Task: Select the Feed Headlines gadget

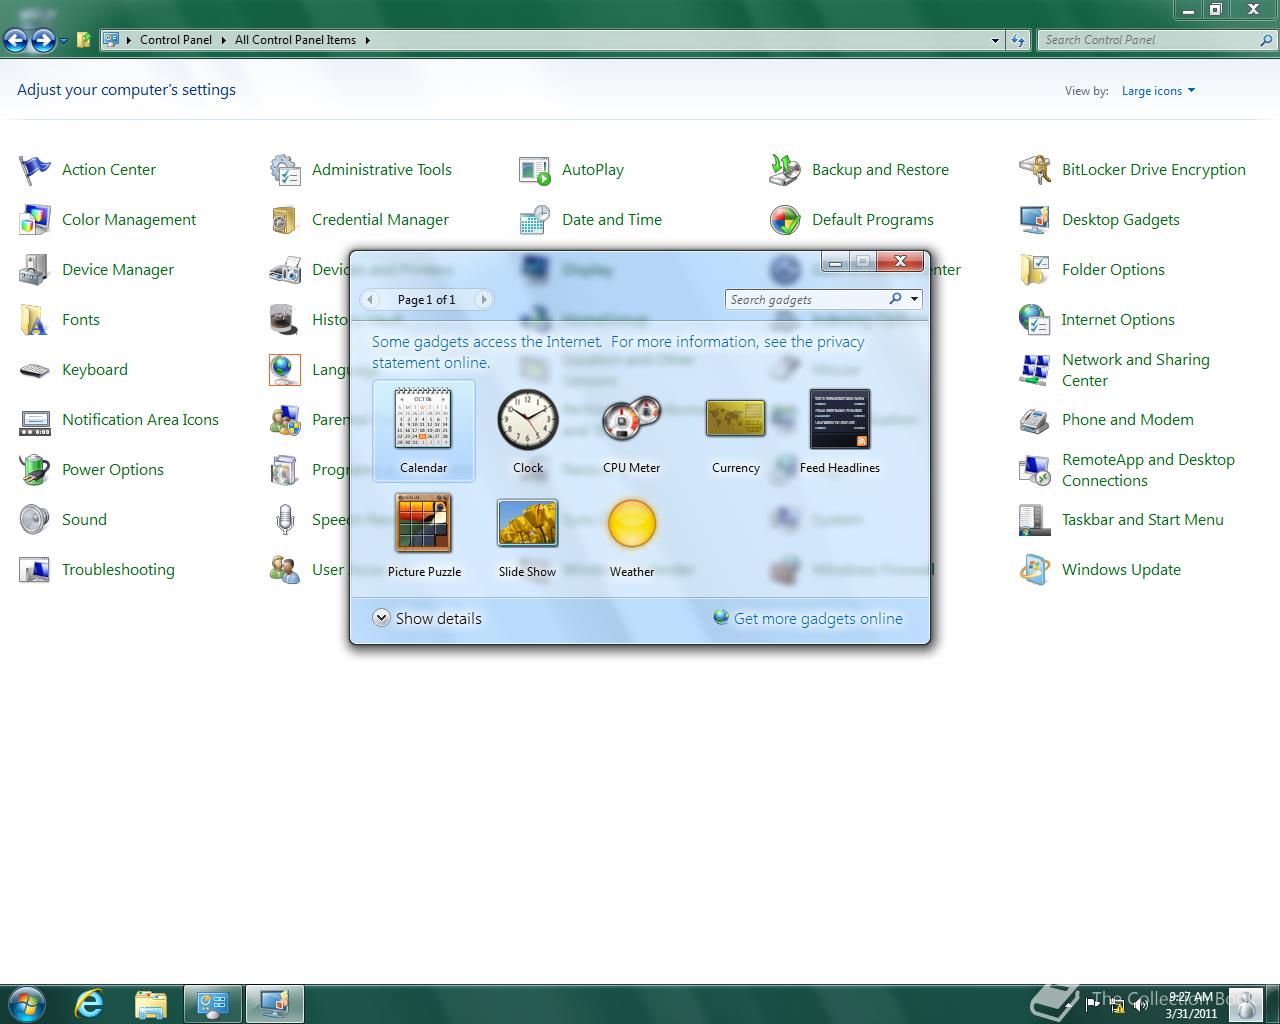Action: tap(840, 431)
